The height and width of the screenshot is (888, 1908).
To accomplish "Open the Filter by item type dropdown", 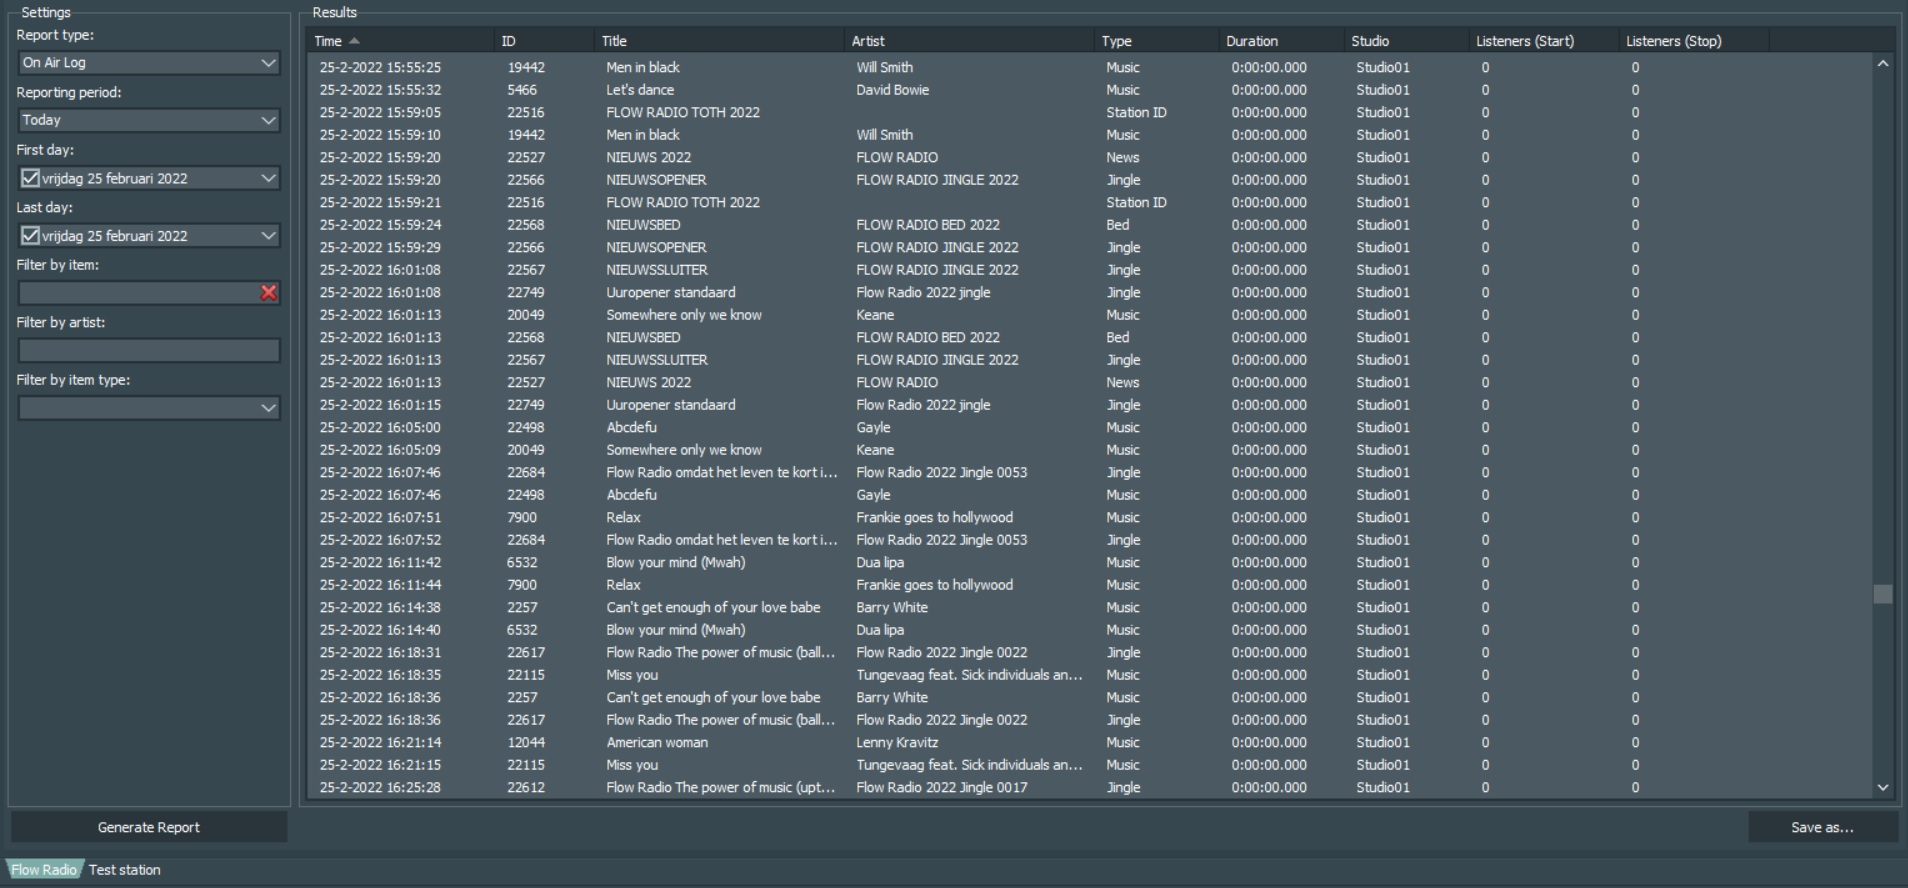I will 267,408.
